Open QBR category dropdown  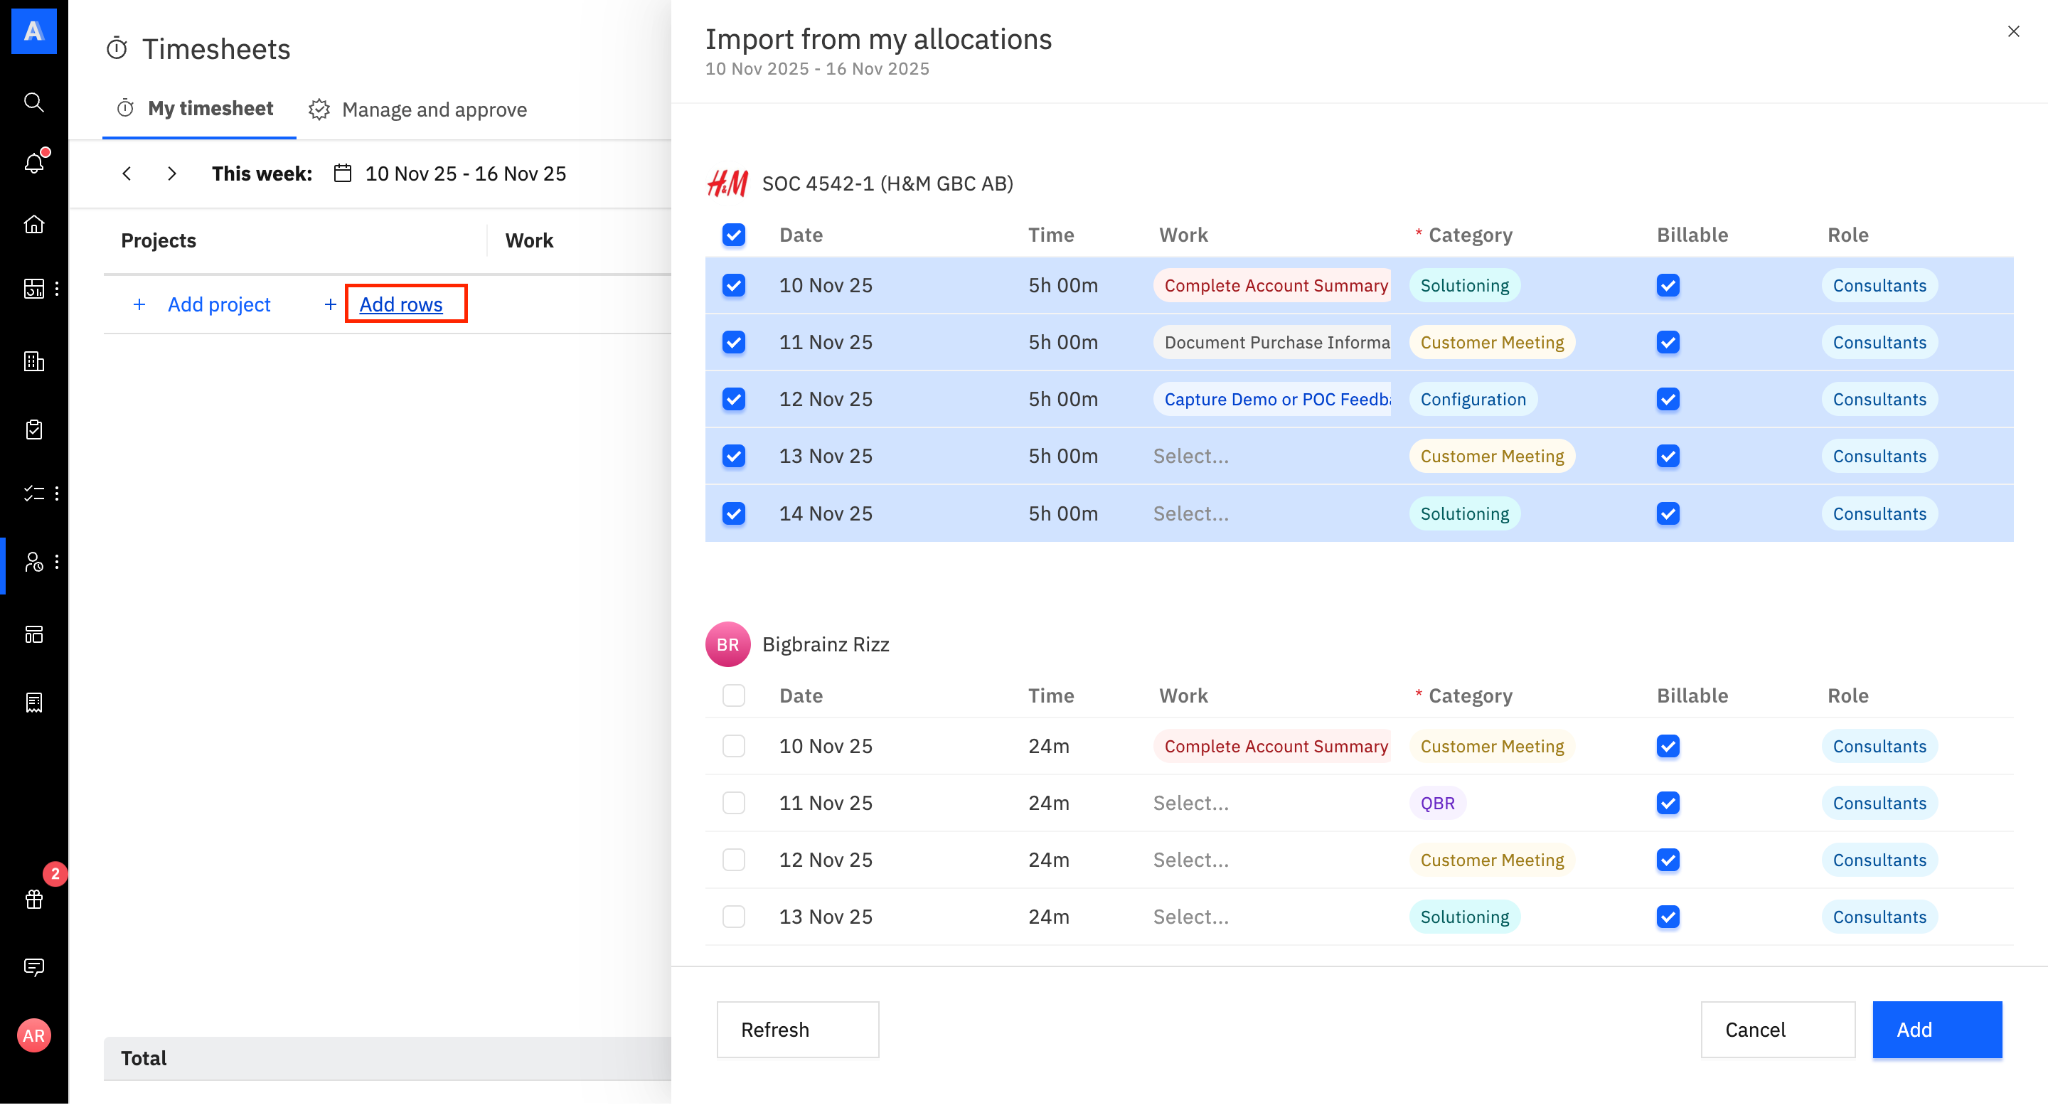(x=1437, y=803)
